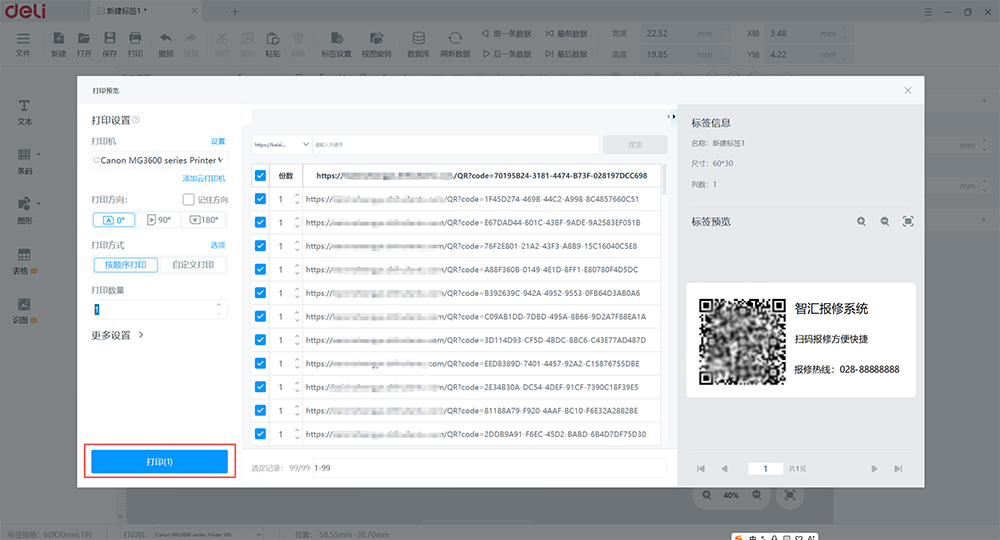Select the 0° print direction

114,220
